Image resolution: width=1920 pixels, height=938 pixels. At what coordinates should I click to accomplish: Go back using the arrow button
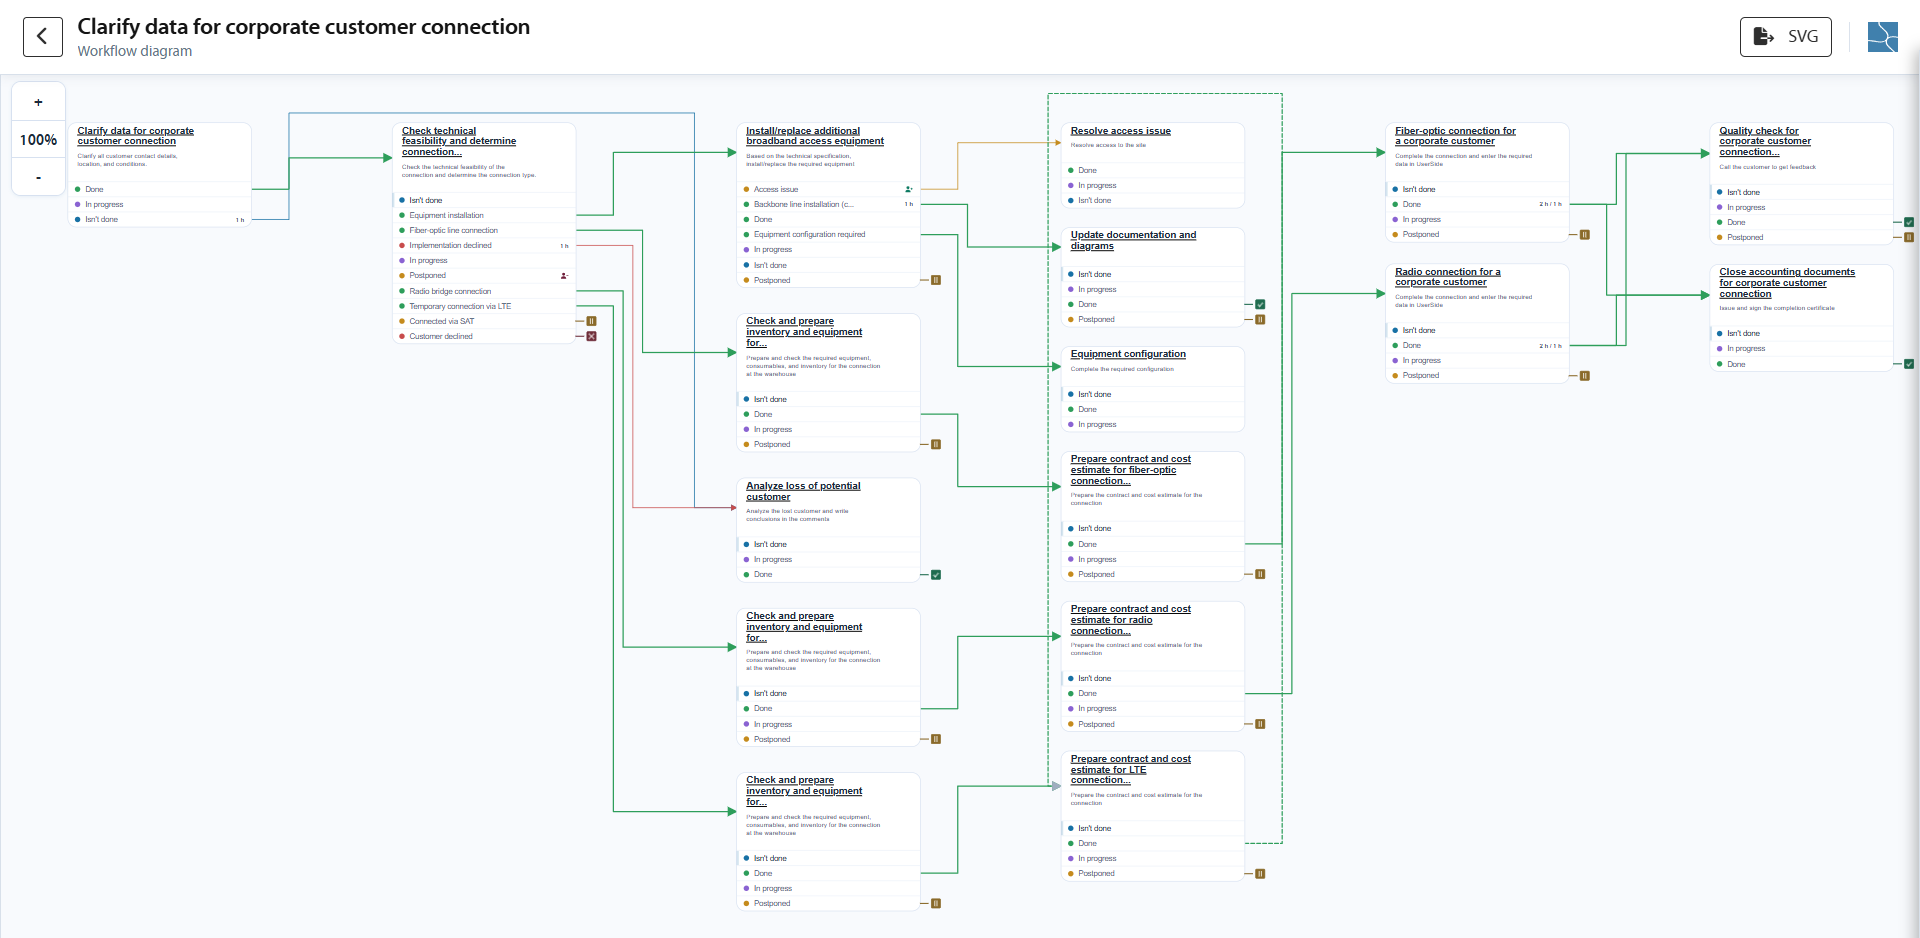(x=42, y=37)
